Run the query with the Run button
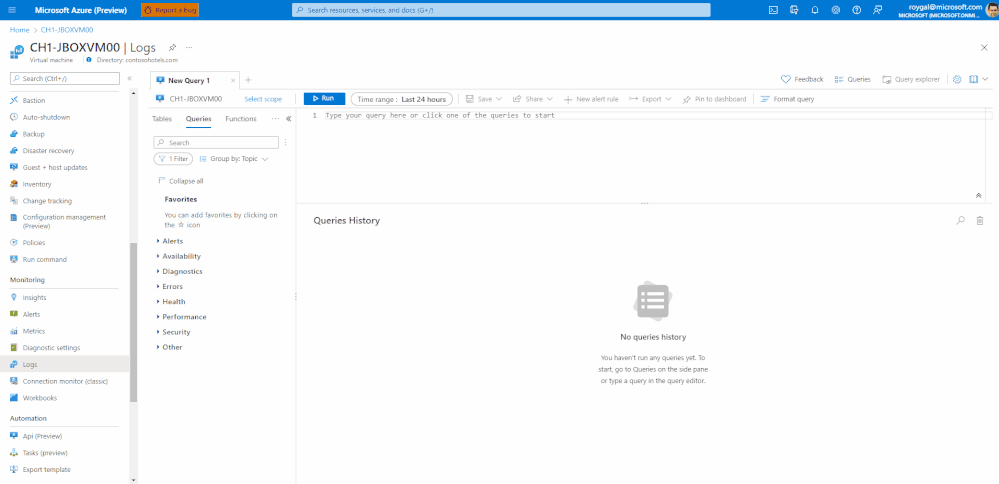 pyautogui.click(x=324, y=99)
